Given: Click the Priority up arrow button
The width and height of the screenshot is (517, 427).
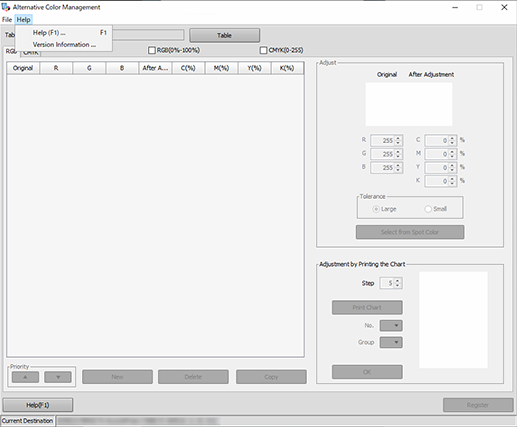Looking at the screenshot, I should pyautogui.click(x=25, y=377).
